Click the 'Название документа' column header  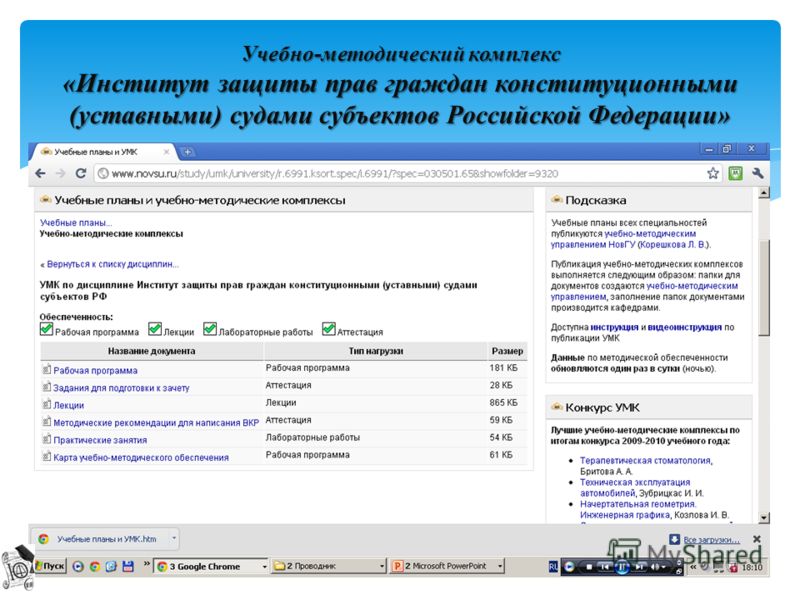(x=152, y=351)
